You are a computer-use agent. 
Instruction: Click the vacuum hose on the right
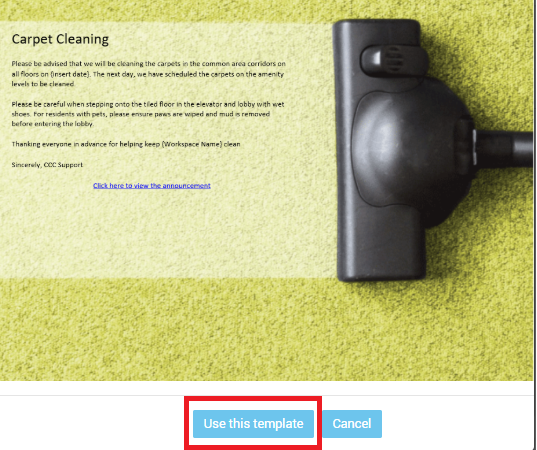pos(505,149)
